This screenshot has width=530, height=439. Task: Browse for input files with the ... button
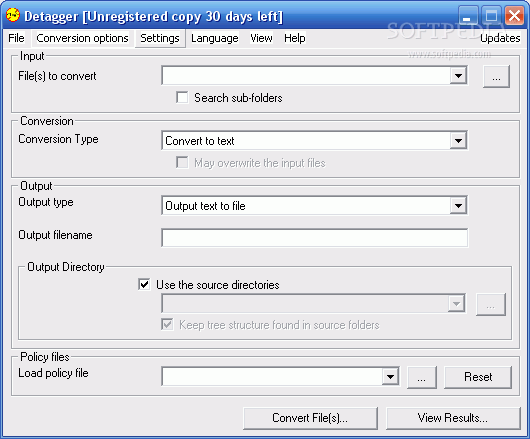(496, 77)
